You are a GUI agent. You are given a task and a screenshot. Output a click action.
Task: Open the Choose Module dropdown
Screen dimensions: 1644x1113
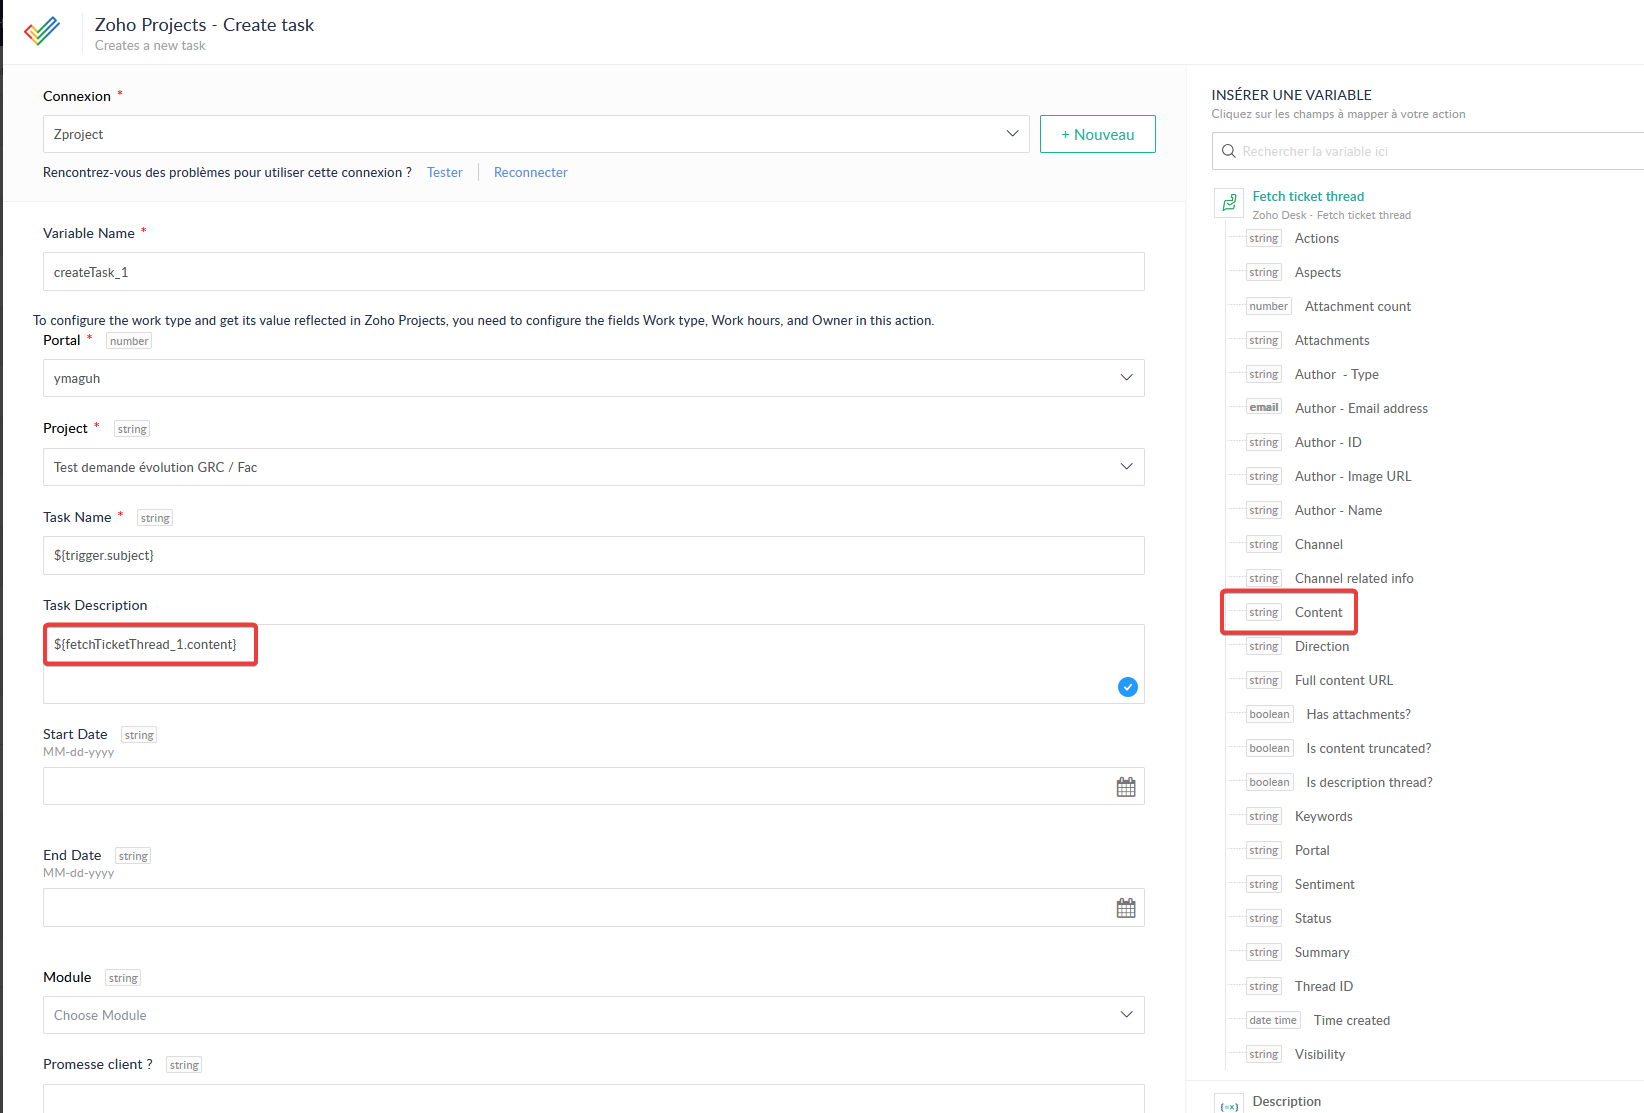click(594, 1015)
